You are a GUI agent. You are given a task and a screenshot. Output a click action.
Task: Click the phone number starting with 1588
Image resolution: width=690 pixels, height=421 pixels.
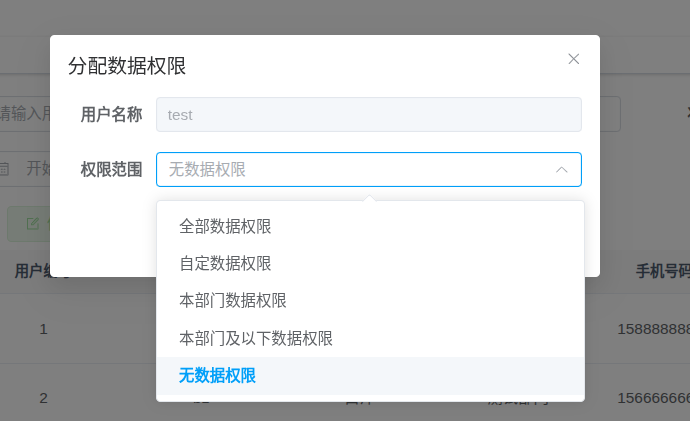pos(653,329)
